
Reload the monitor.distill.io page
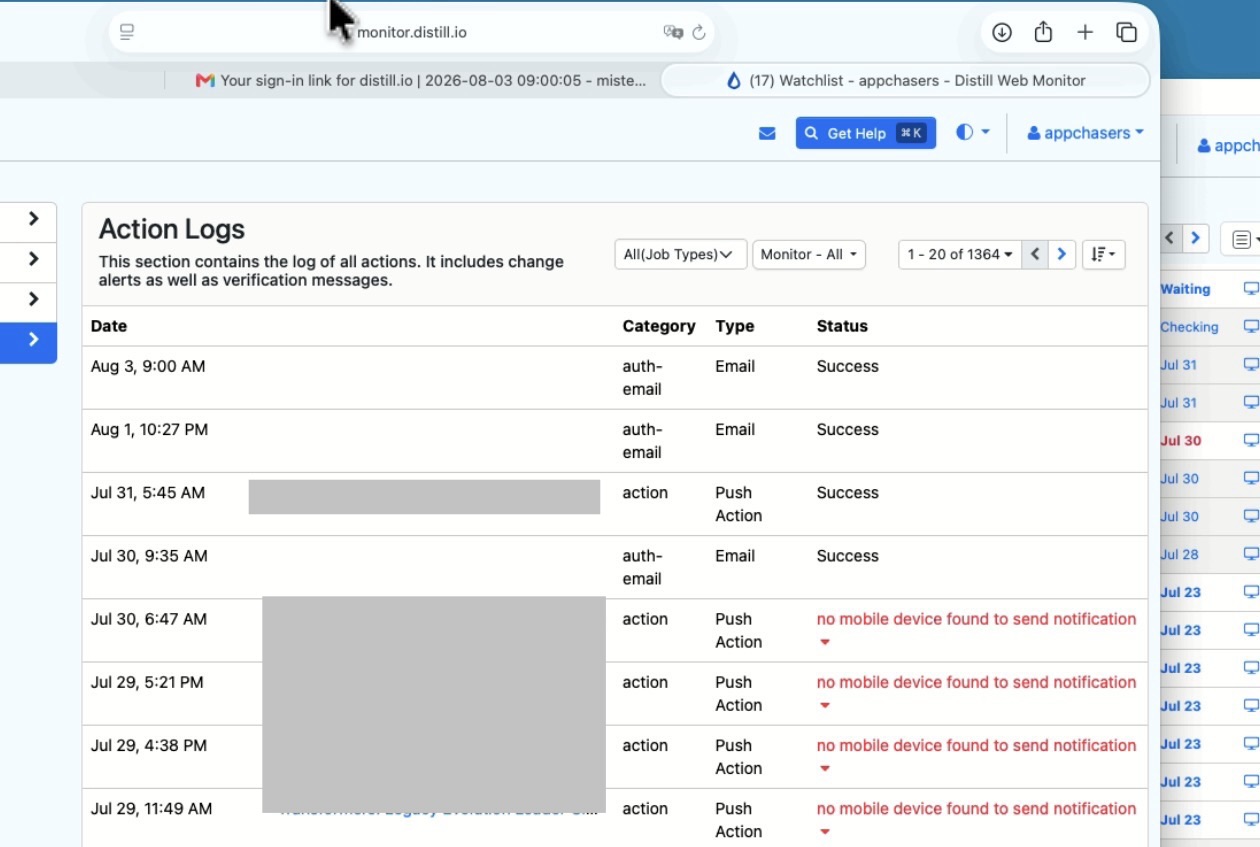coord(699,32)
